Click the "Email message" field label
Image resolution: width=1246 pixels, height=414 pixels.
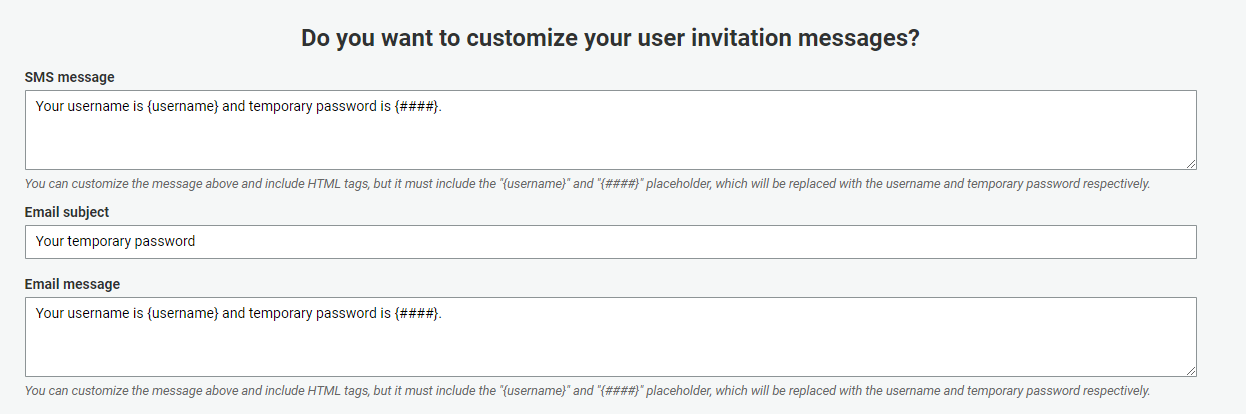point(72,284)
